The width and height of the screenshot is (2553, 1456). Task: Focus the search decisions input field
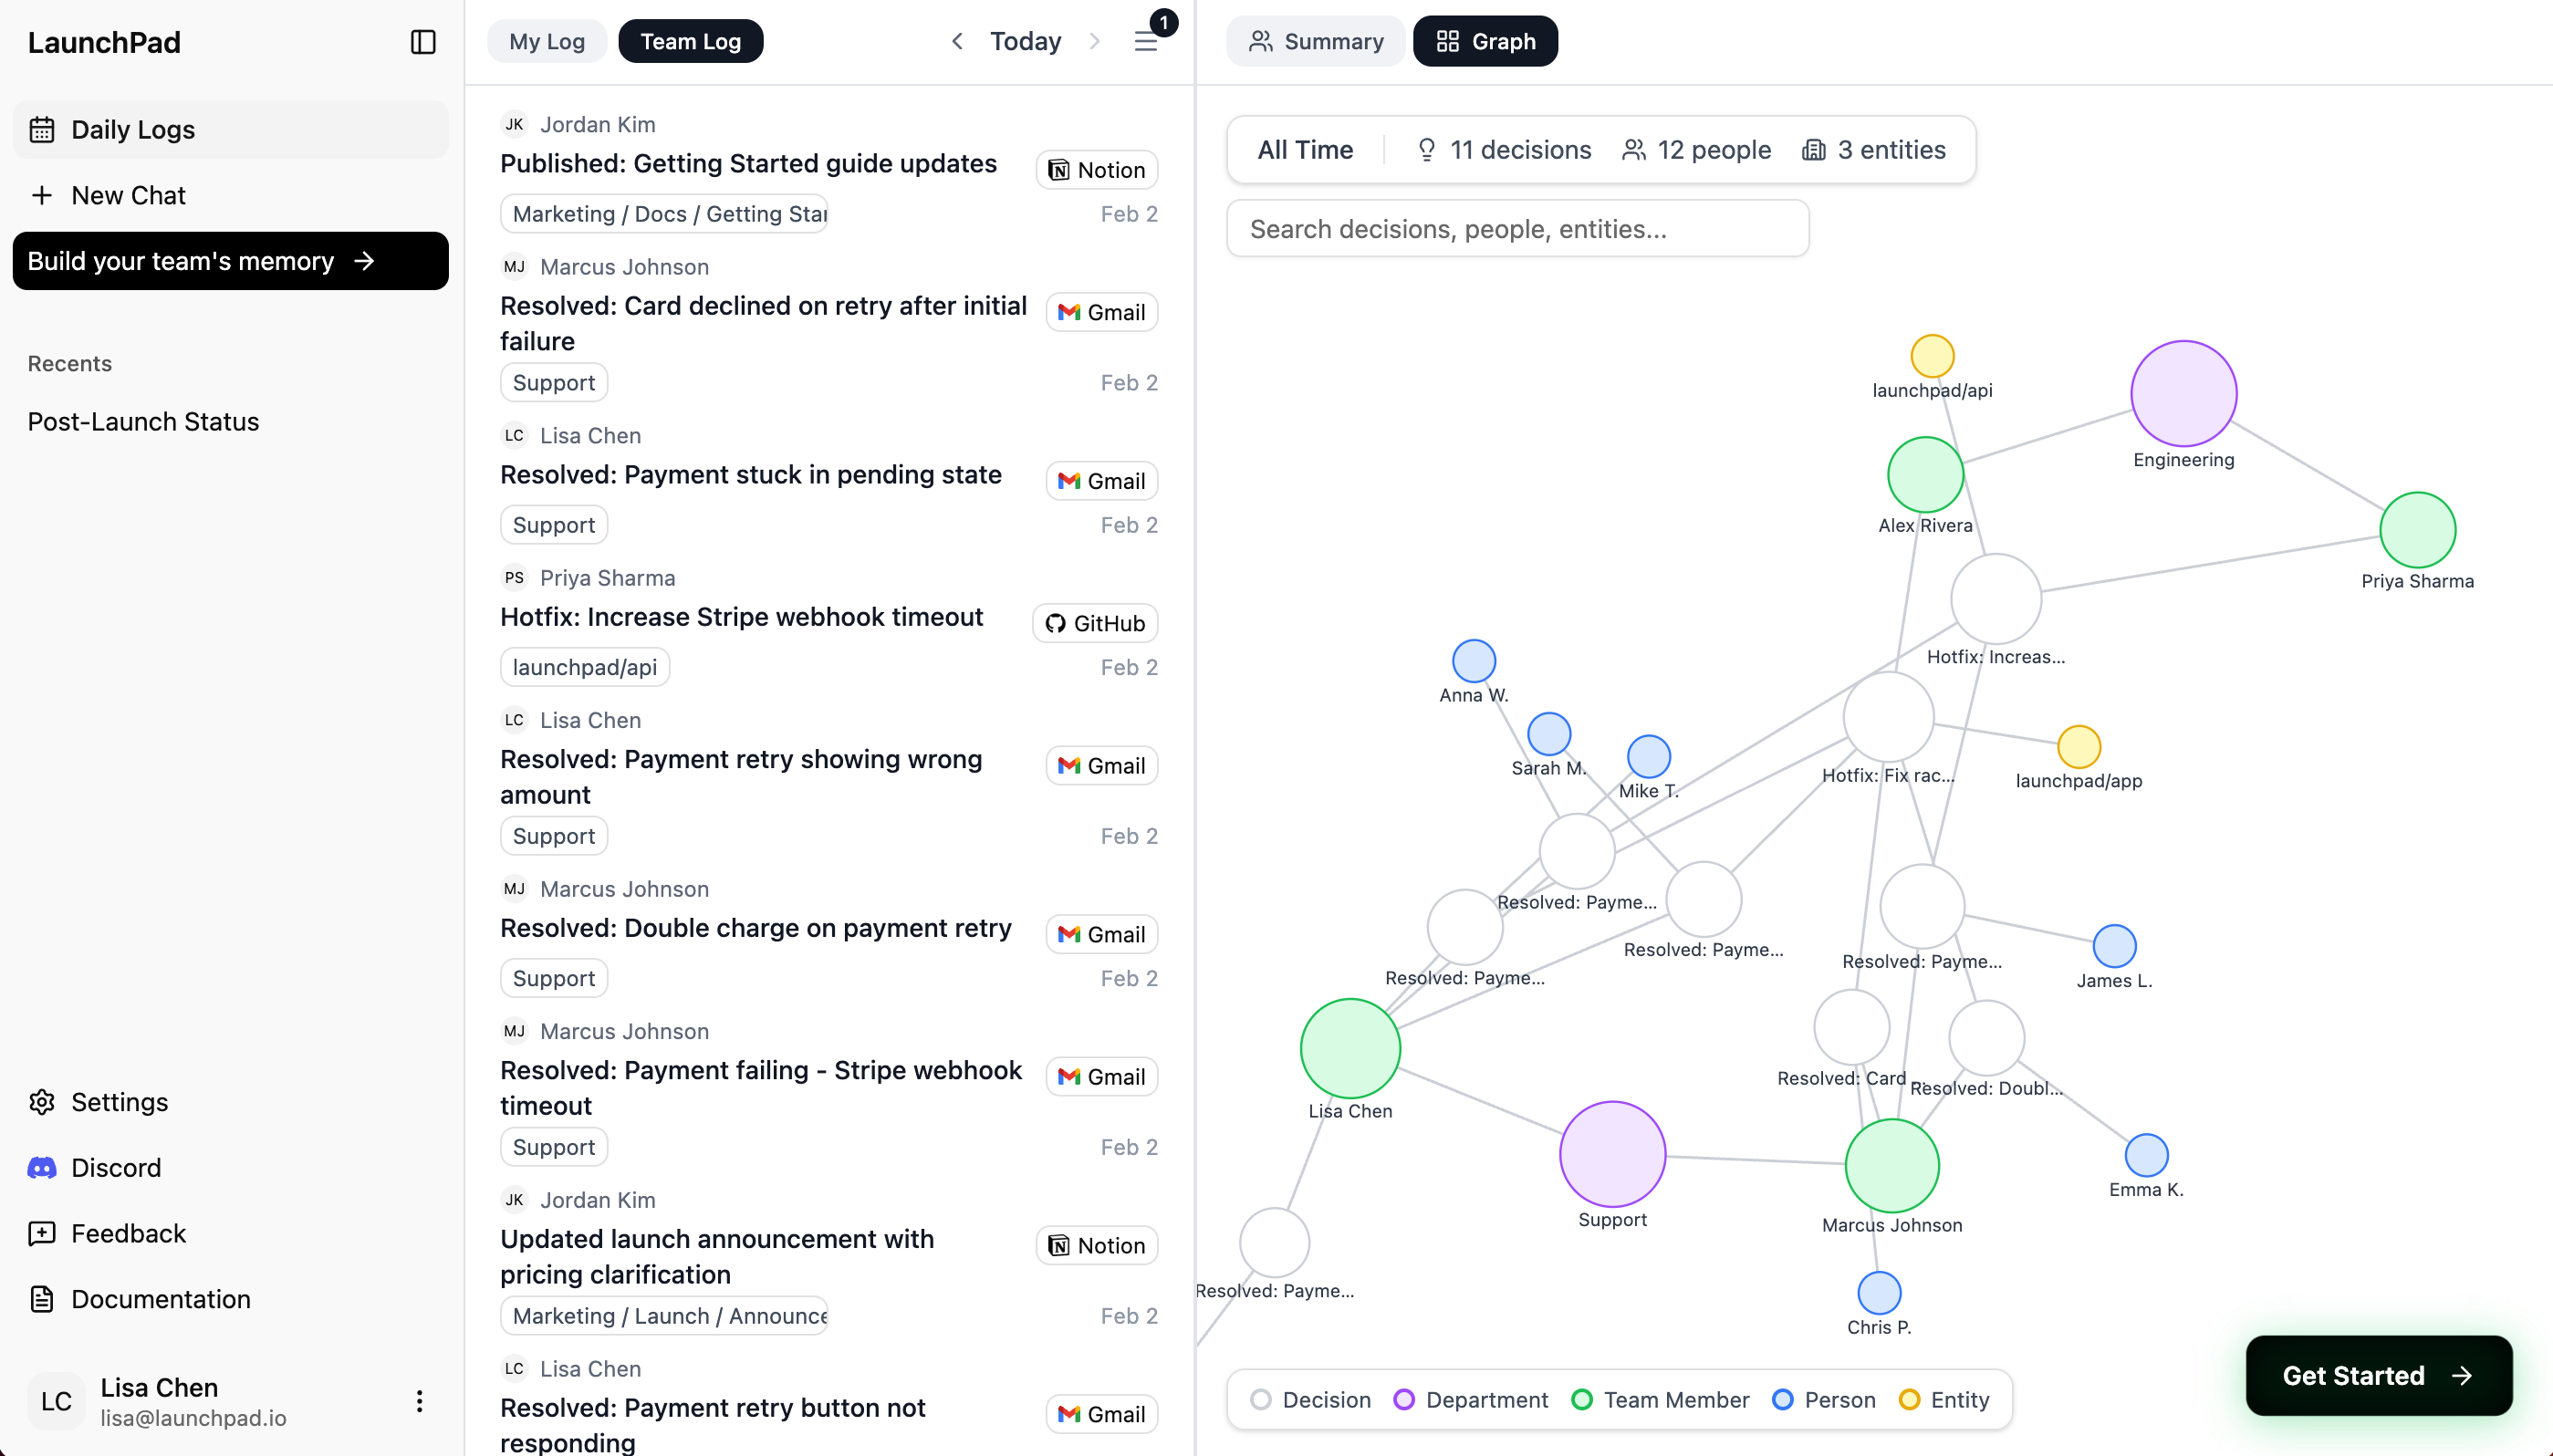coord(1517,229)
